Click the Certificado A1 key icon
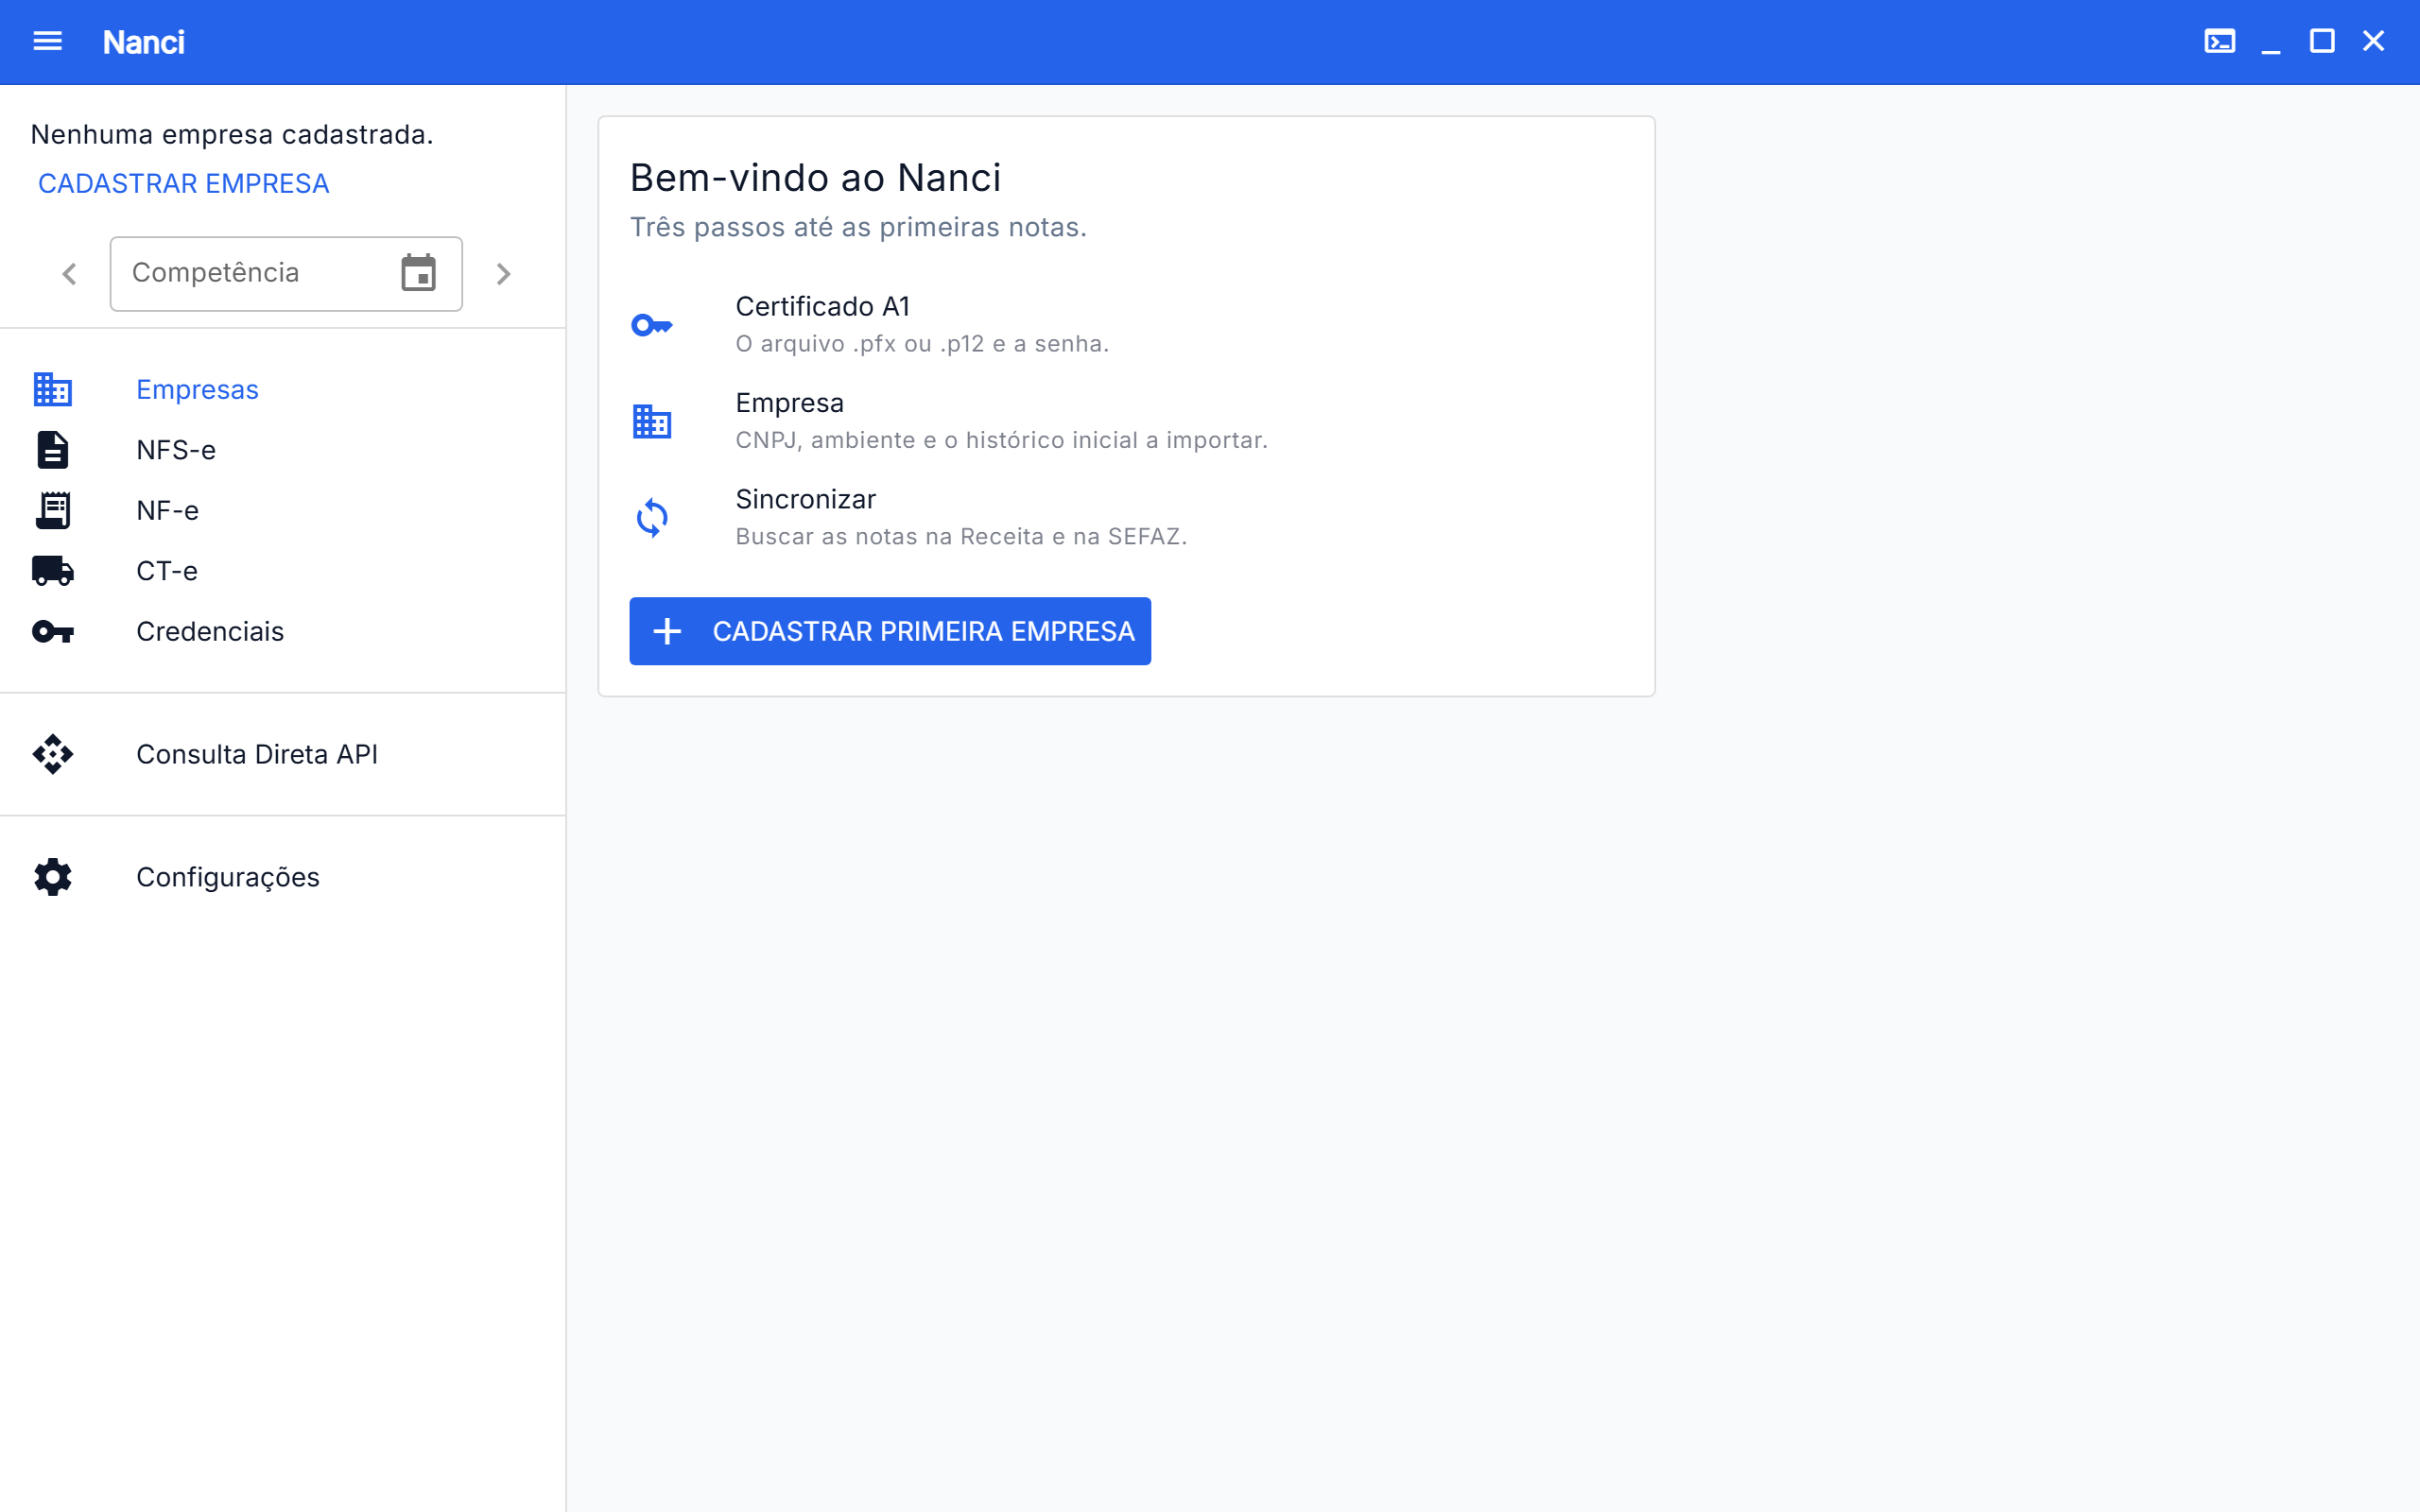 652,325
